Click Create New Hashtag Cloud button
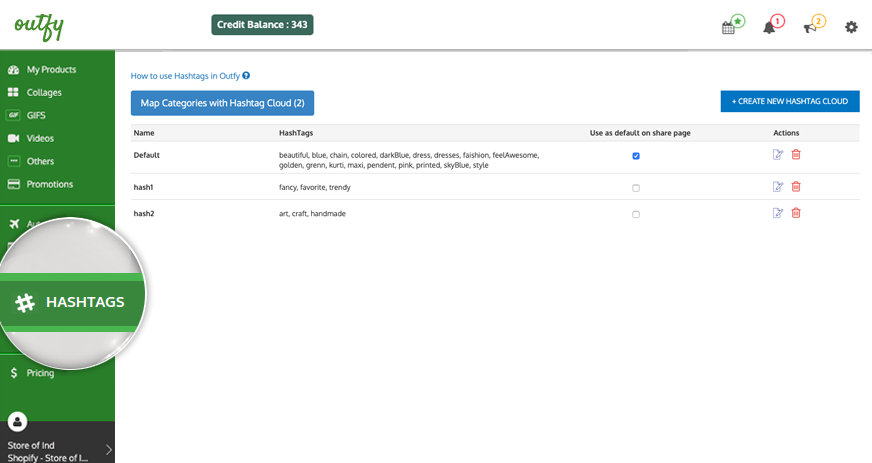The width and height of the screenshot is (872, 463). pyautogui.click(x=790, y=101)
